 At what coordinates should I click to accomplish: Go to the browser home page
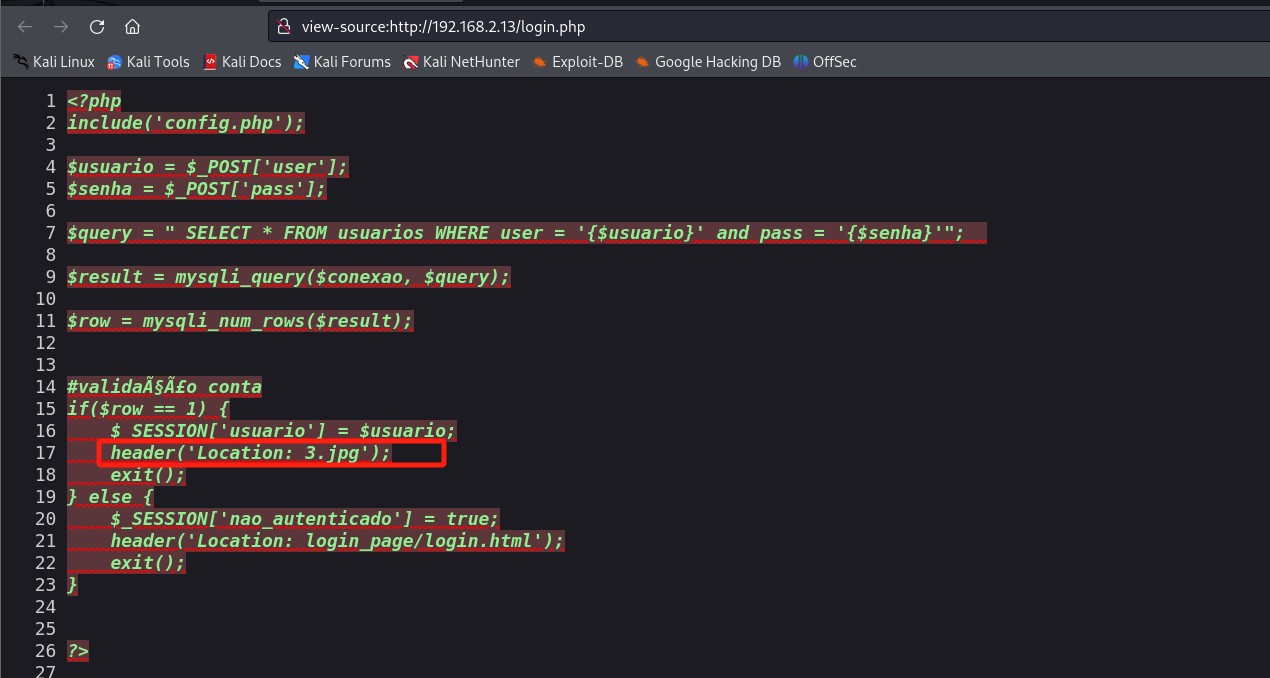(132, 27)
